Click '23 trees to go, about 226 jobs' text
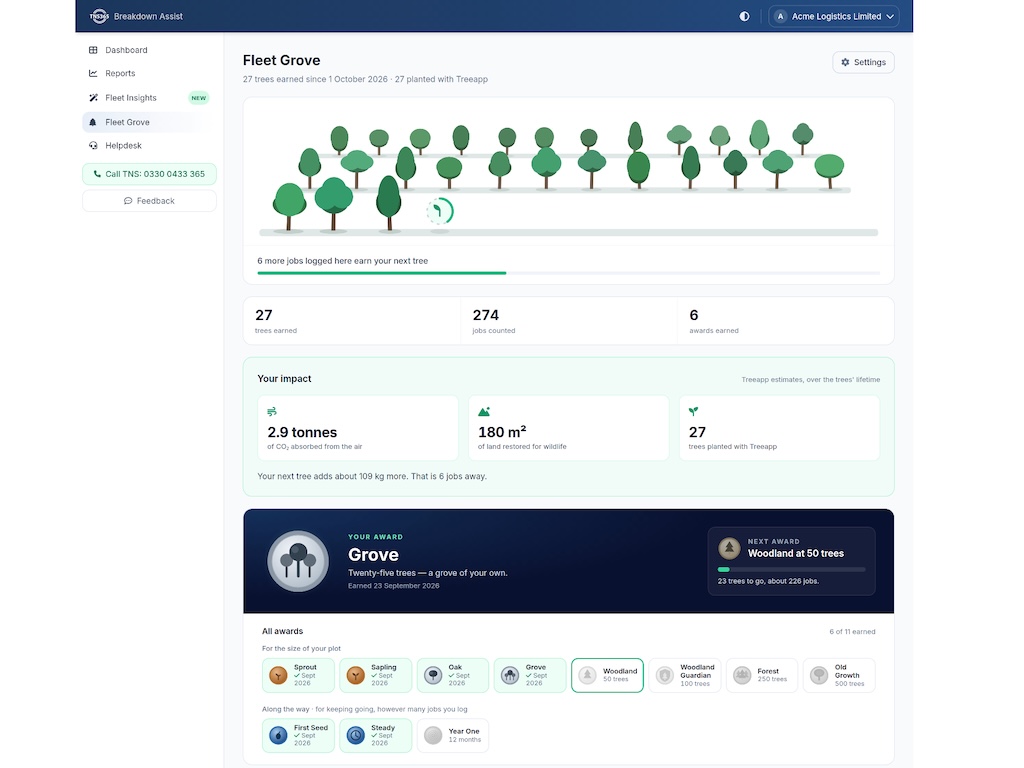Image resolution: width=1024 pixels, height=768 pixels. coord(768,581)
